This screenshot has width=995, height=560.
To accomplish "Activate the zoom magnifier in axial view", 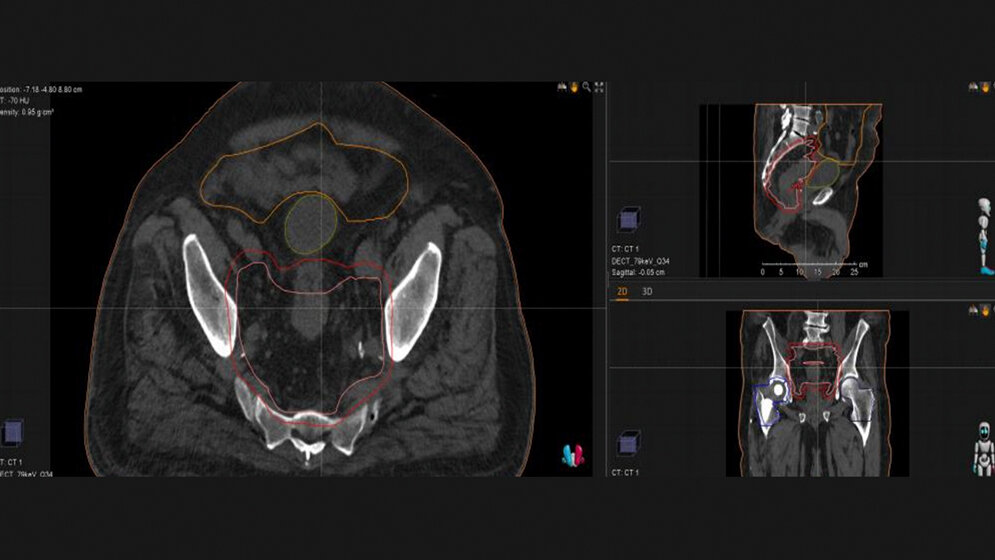I will [587, 88].
